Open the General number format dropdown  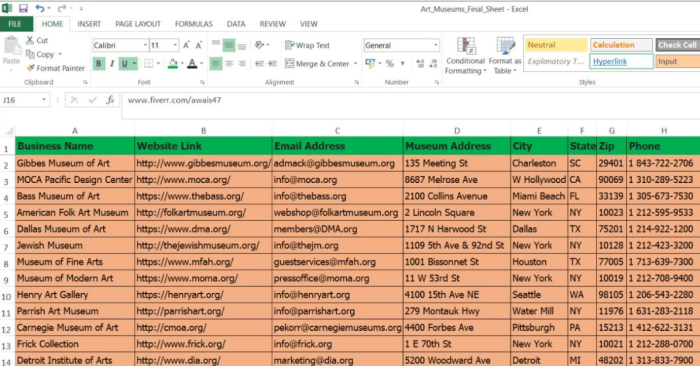435,45
